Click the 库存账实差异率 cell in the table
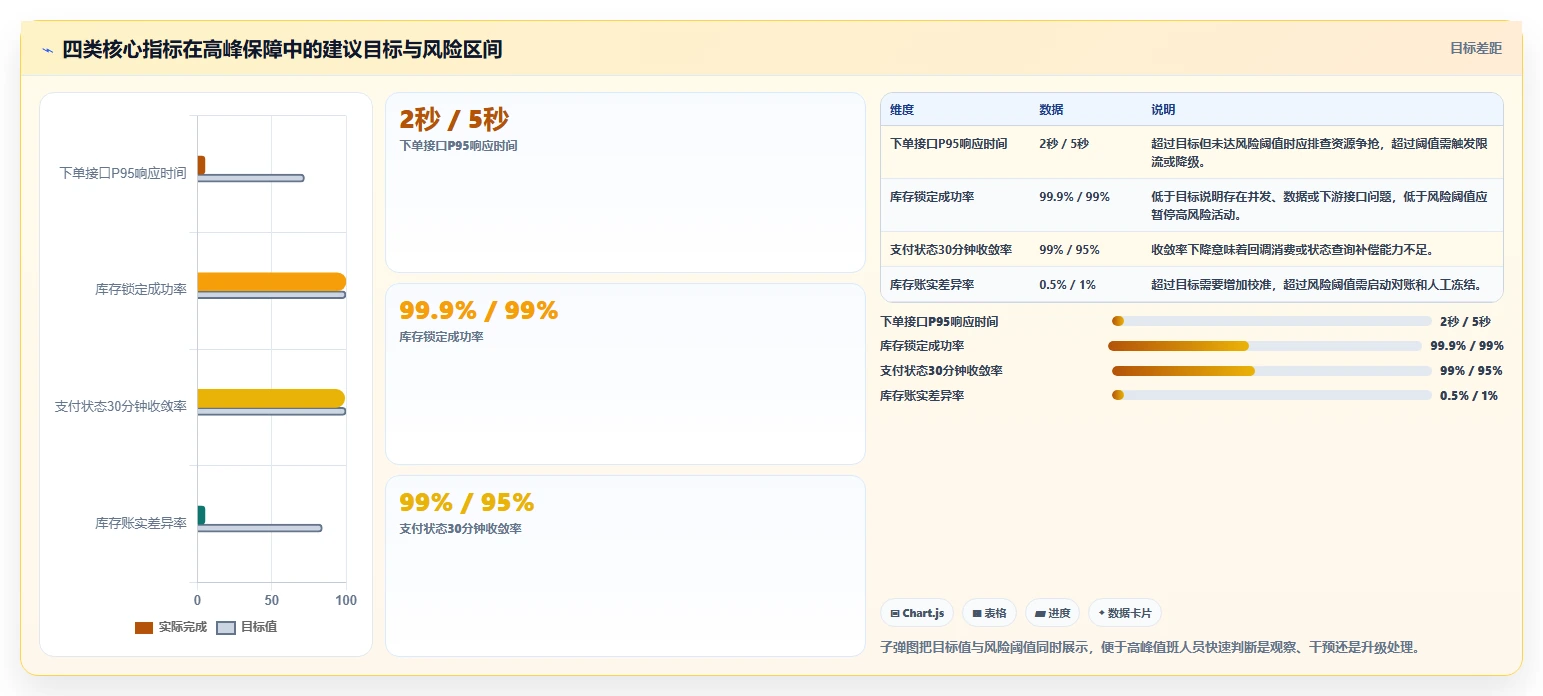This screenshot has width=1543, height=696. point(932,284)
